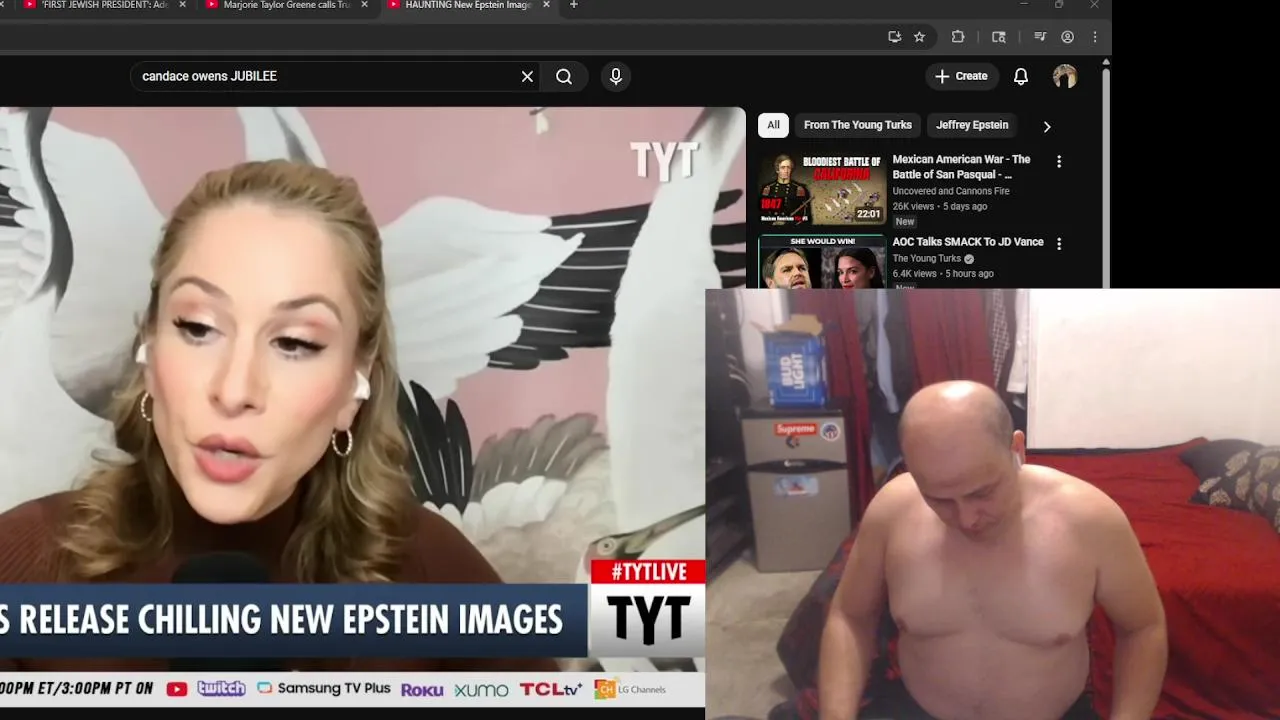
Task: Click the tab search toolbar icon
Action: pos(998,37)
